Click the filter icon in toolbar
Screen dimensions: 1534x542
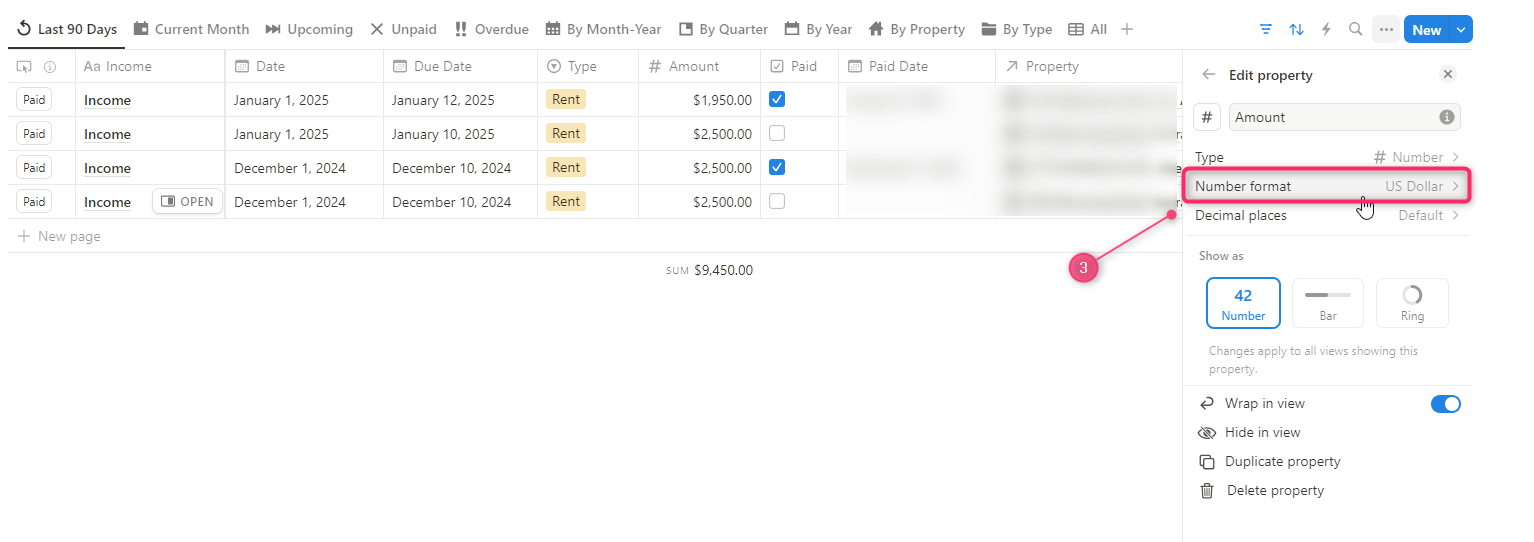(x=1266, y=30)
